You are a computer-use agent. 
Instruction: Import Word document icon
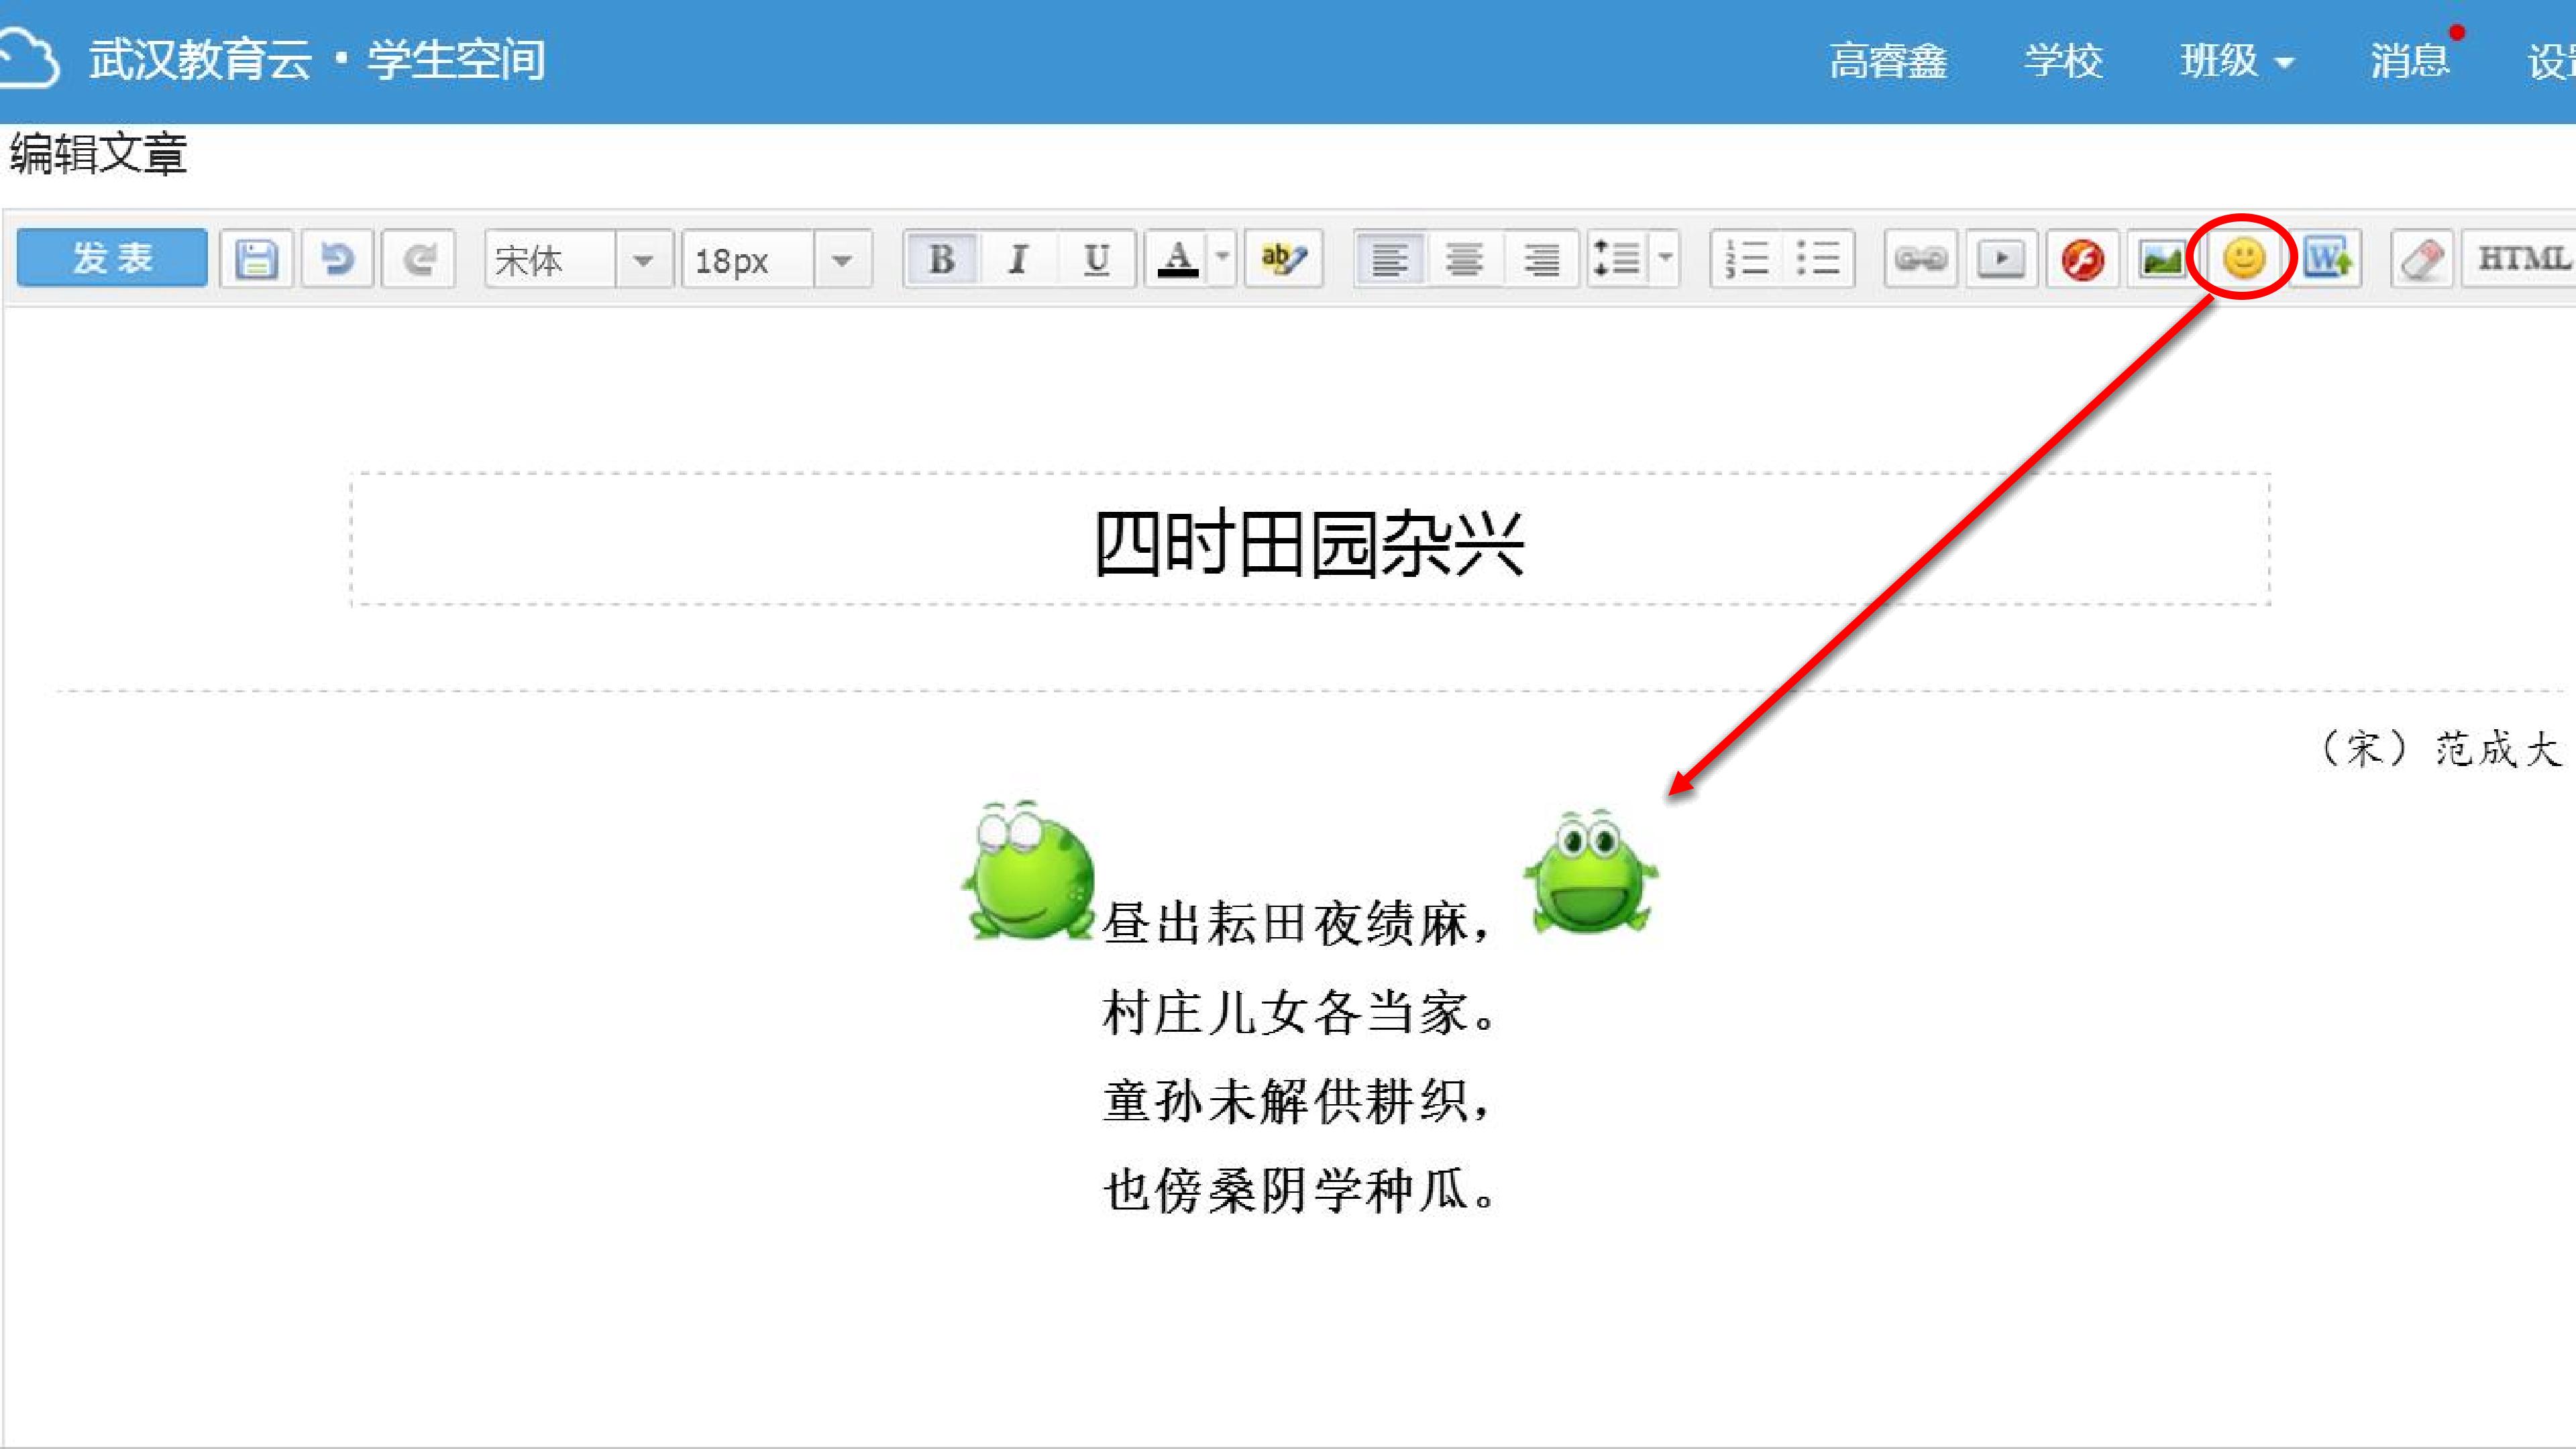2326,259
